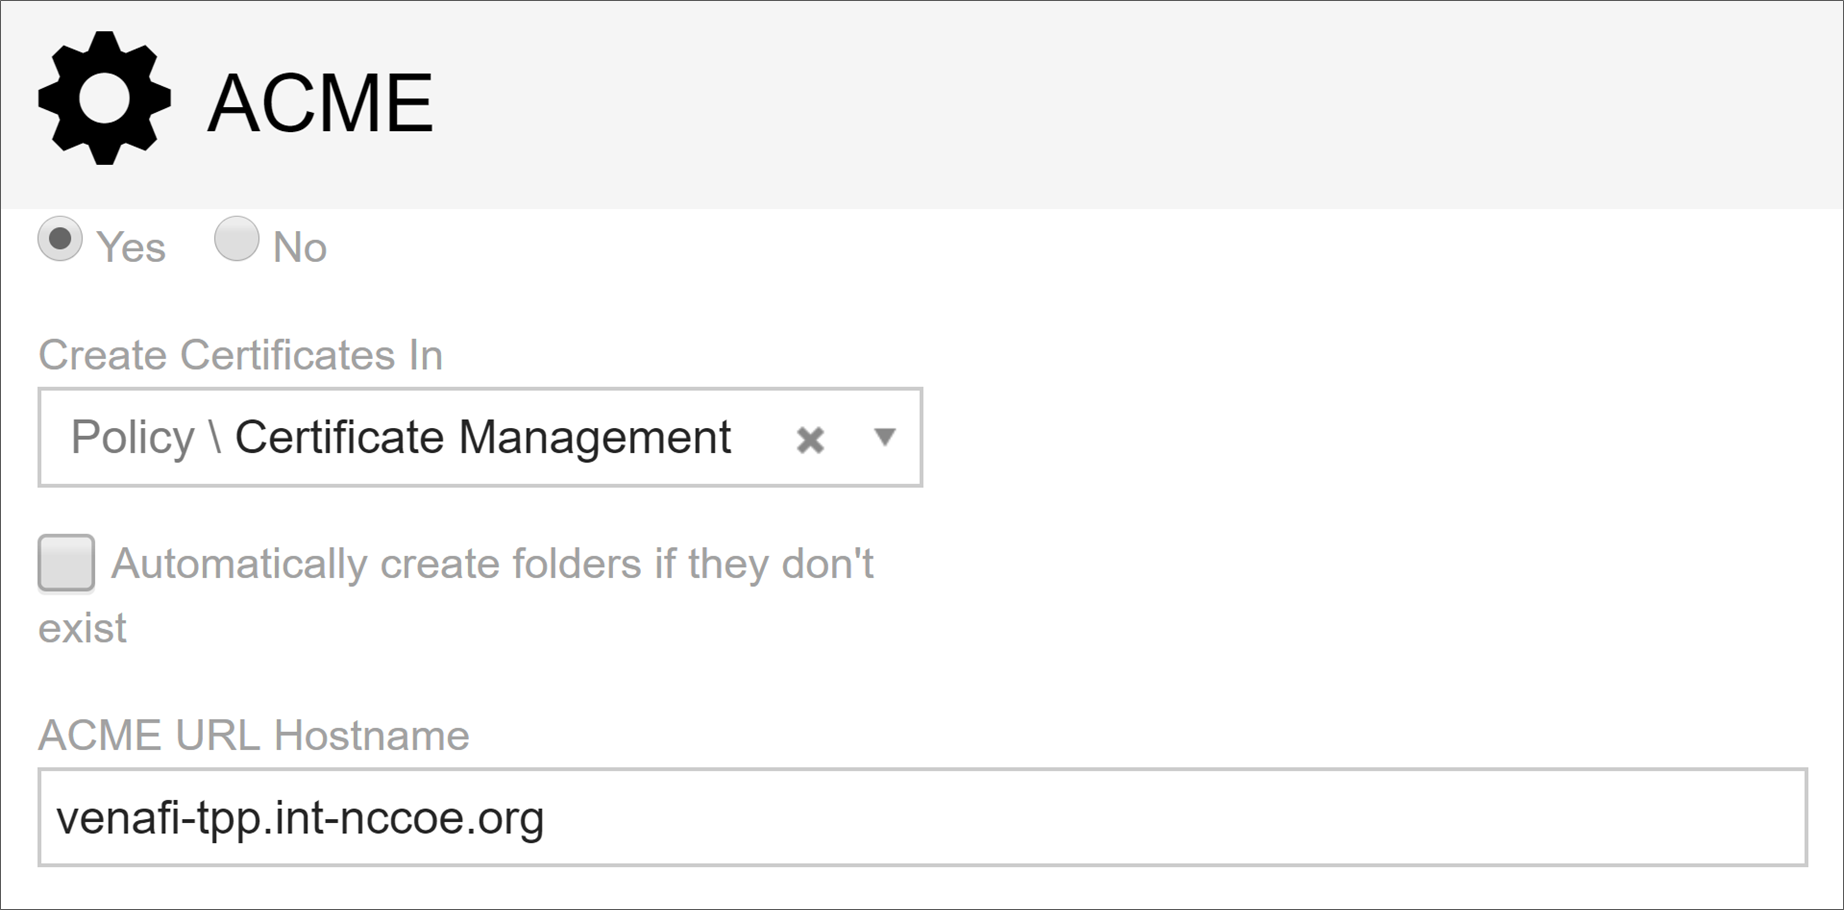Clear the Create Certificates In selection

810,439
